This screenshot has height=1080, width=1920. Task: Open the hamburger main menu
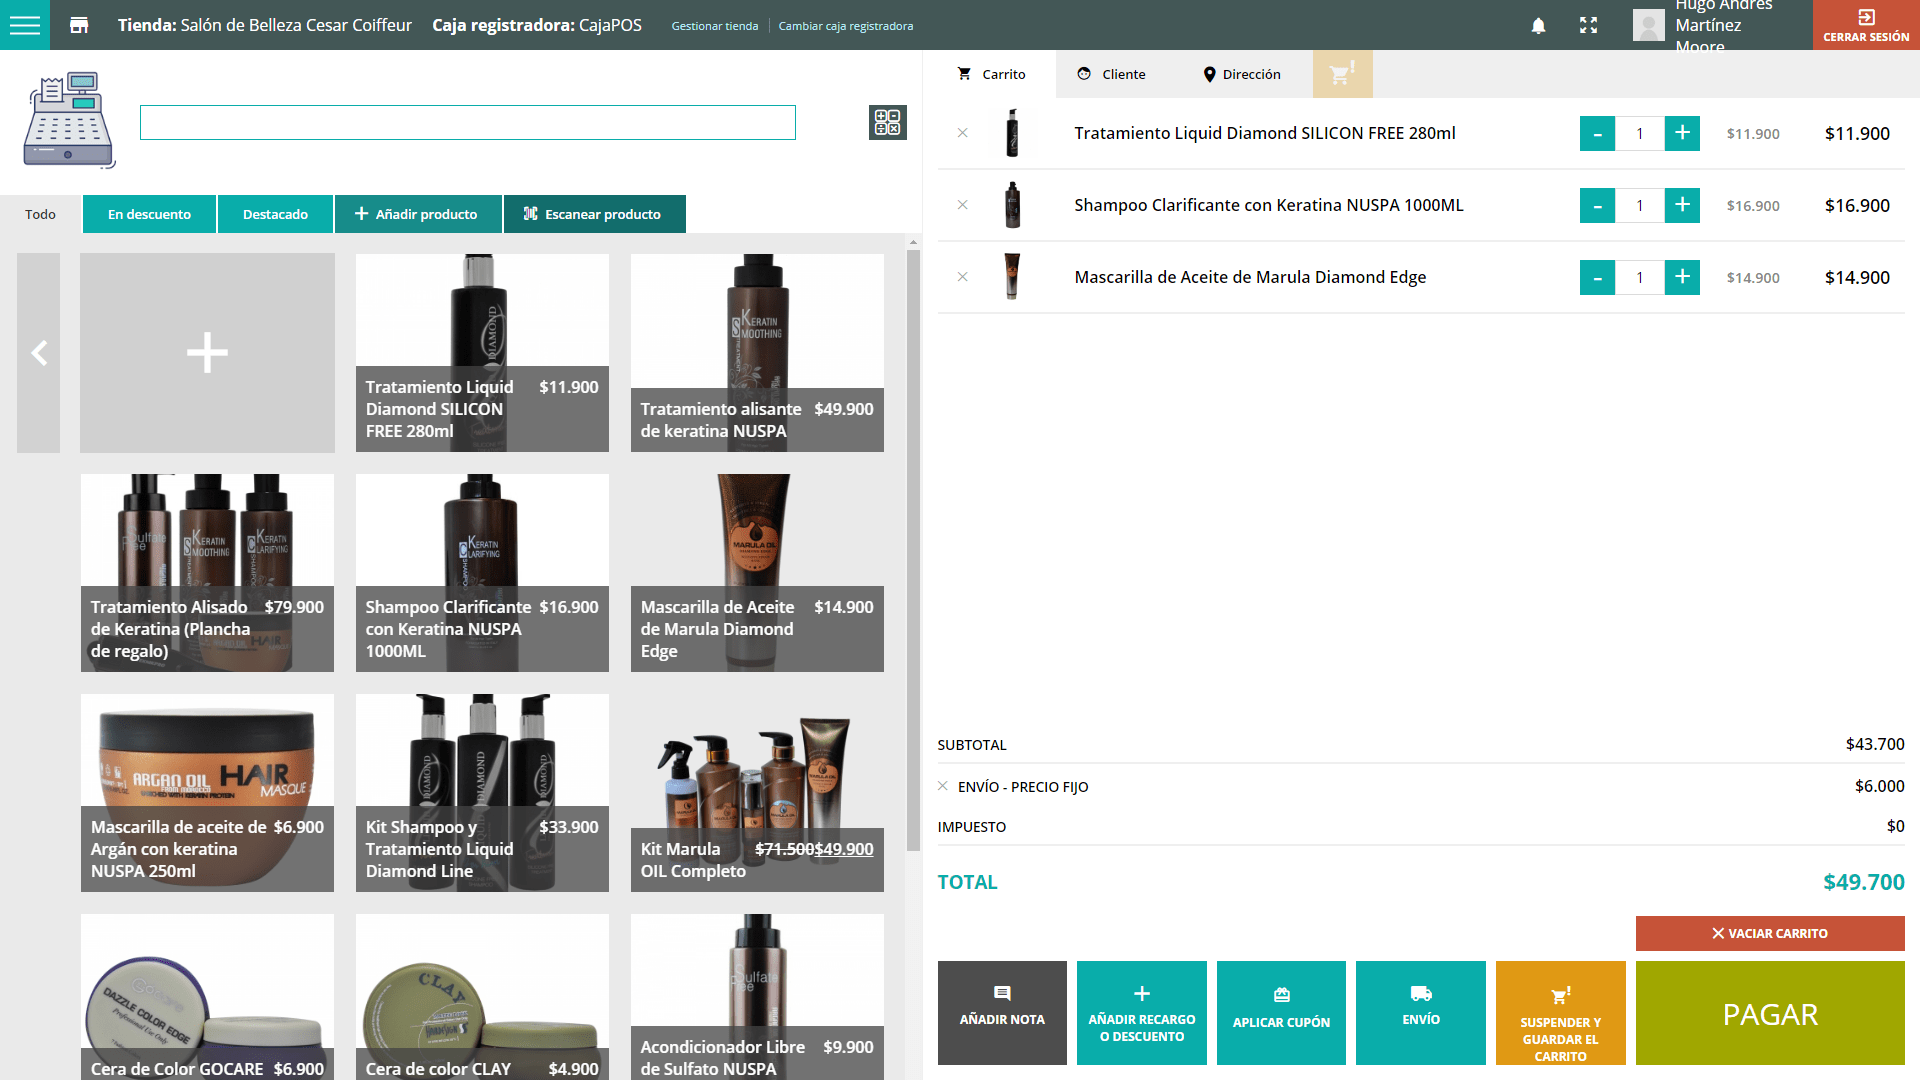24,25
